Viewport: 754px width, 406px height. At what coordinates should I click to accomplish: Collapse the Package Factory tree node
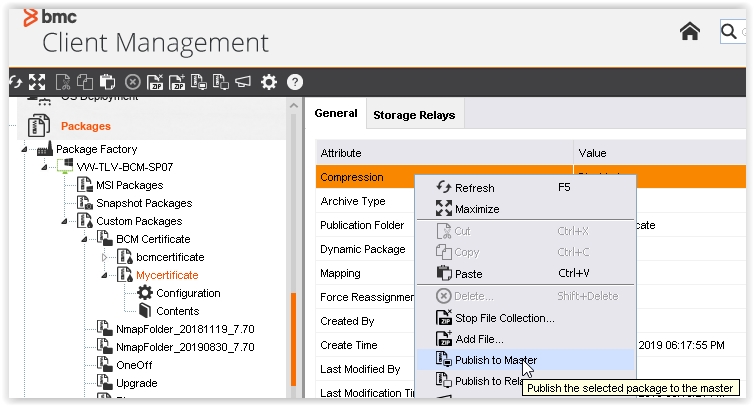click(x=23, y=149)
